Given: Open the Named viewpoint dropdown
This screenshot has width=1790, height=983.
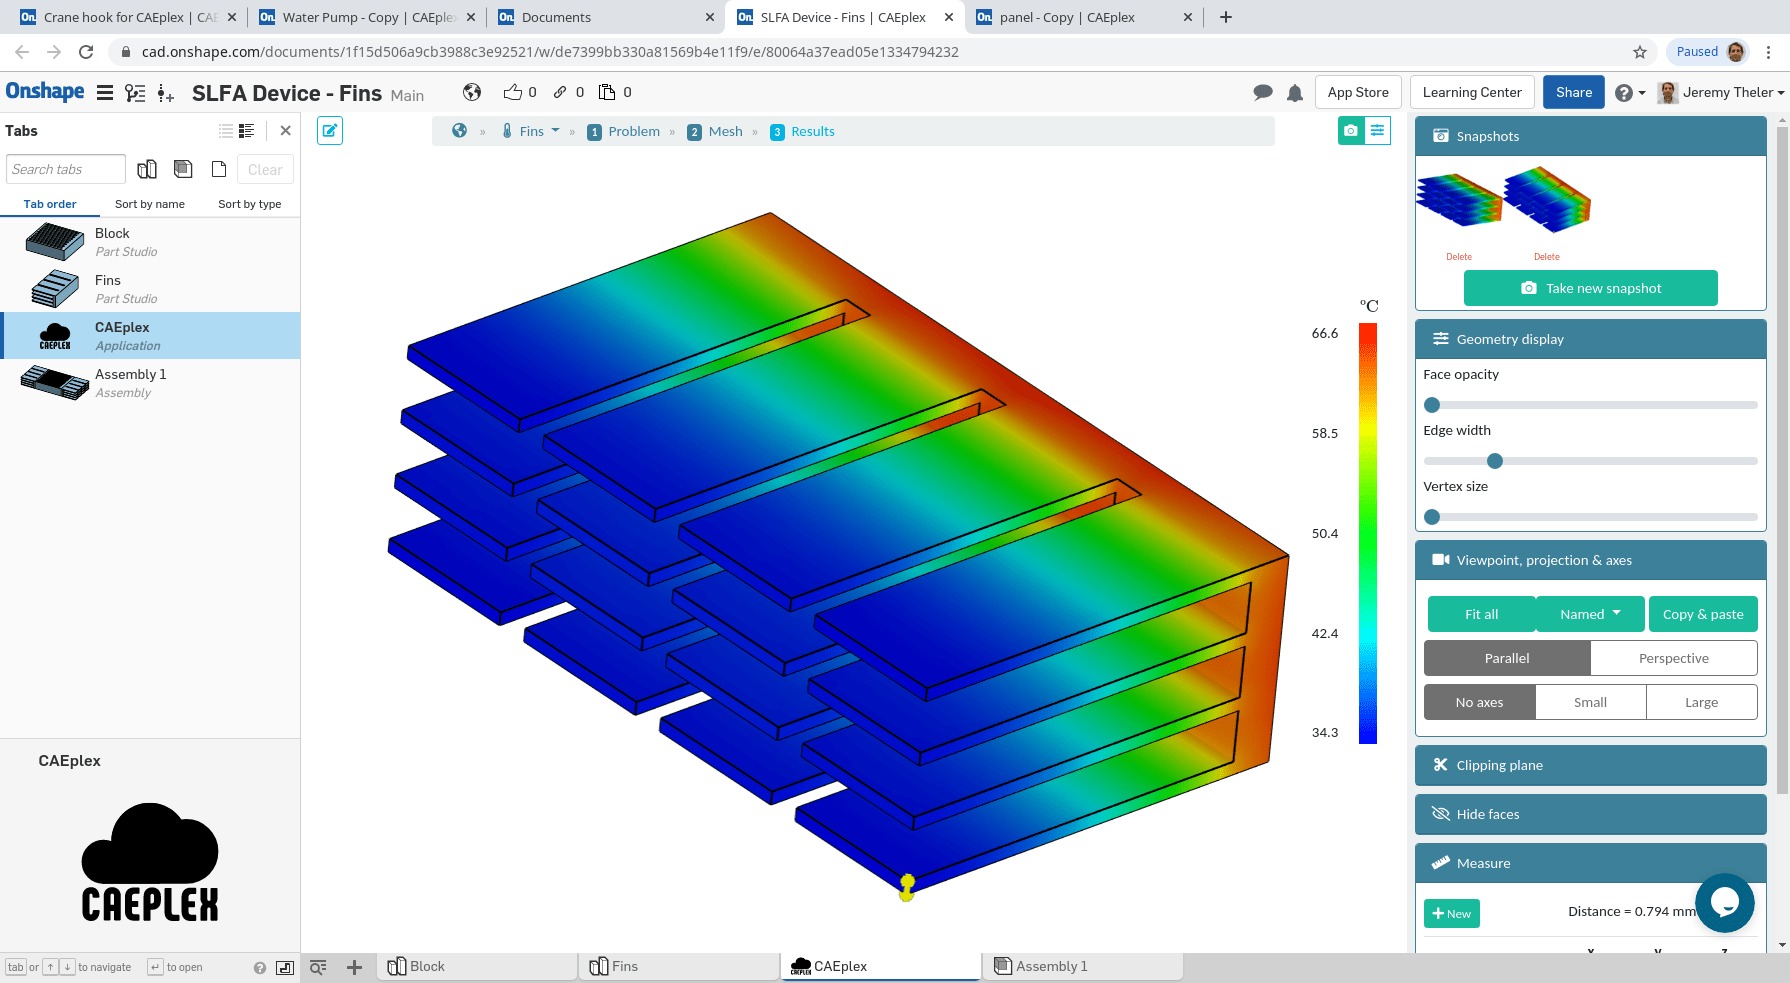Looking at the screenshot, I should 1590,614.
